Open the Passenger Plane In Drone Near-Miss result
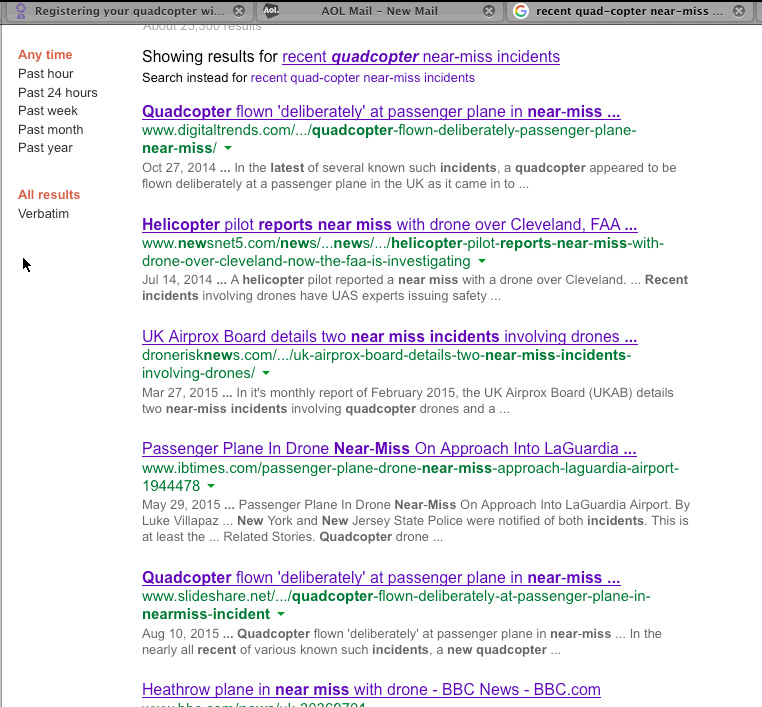Screen dimensions: 762x707 click(x=389, y=448)
